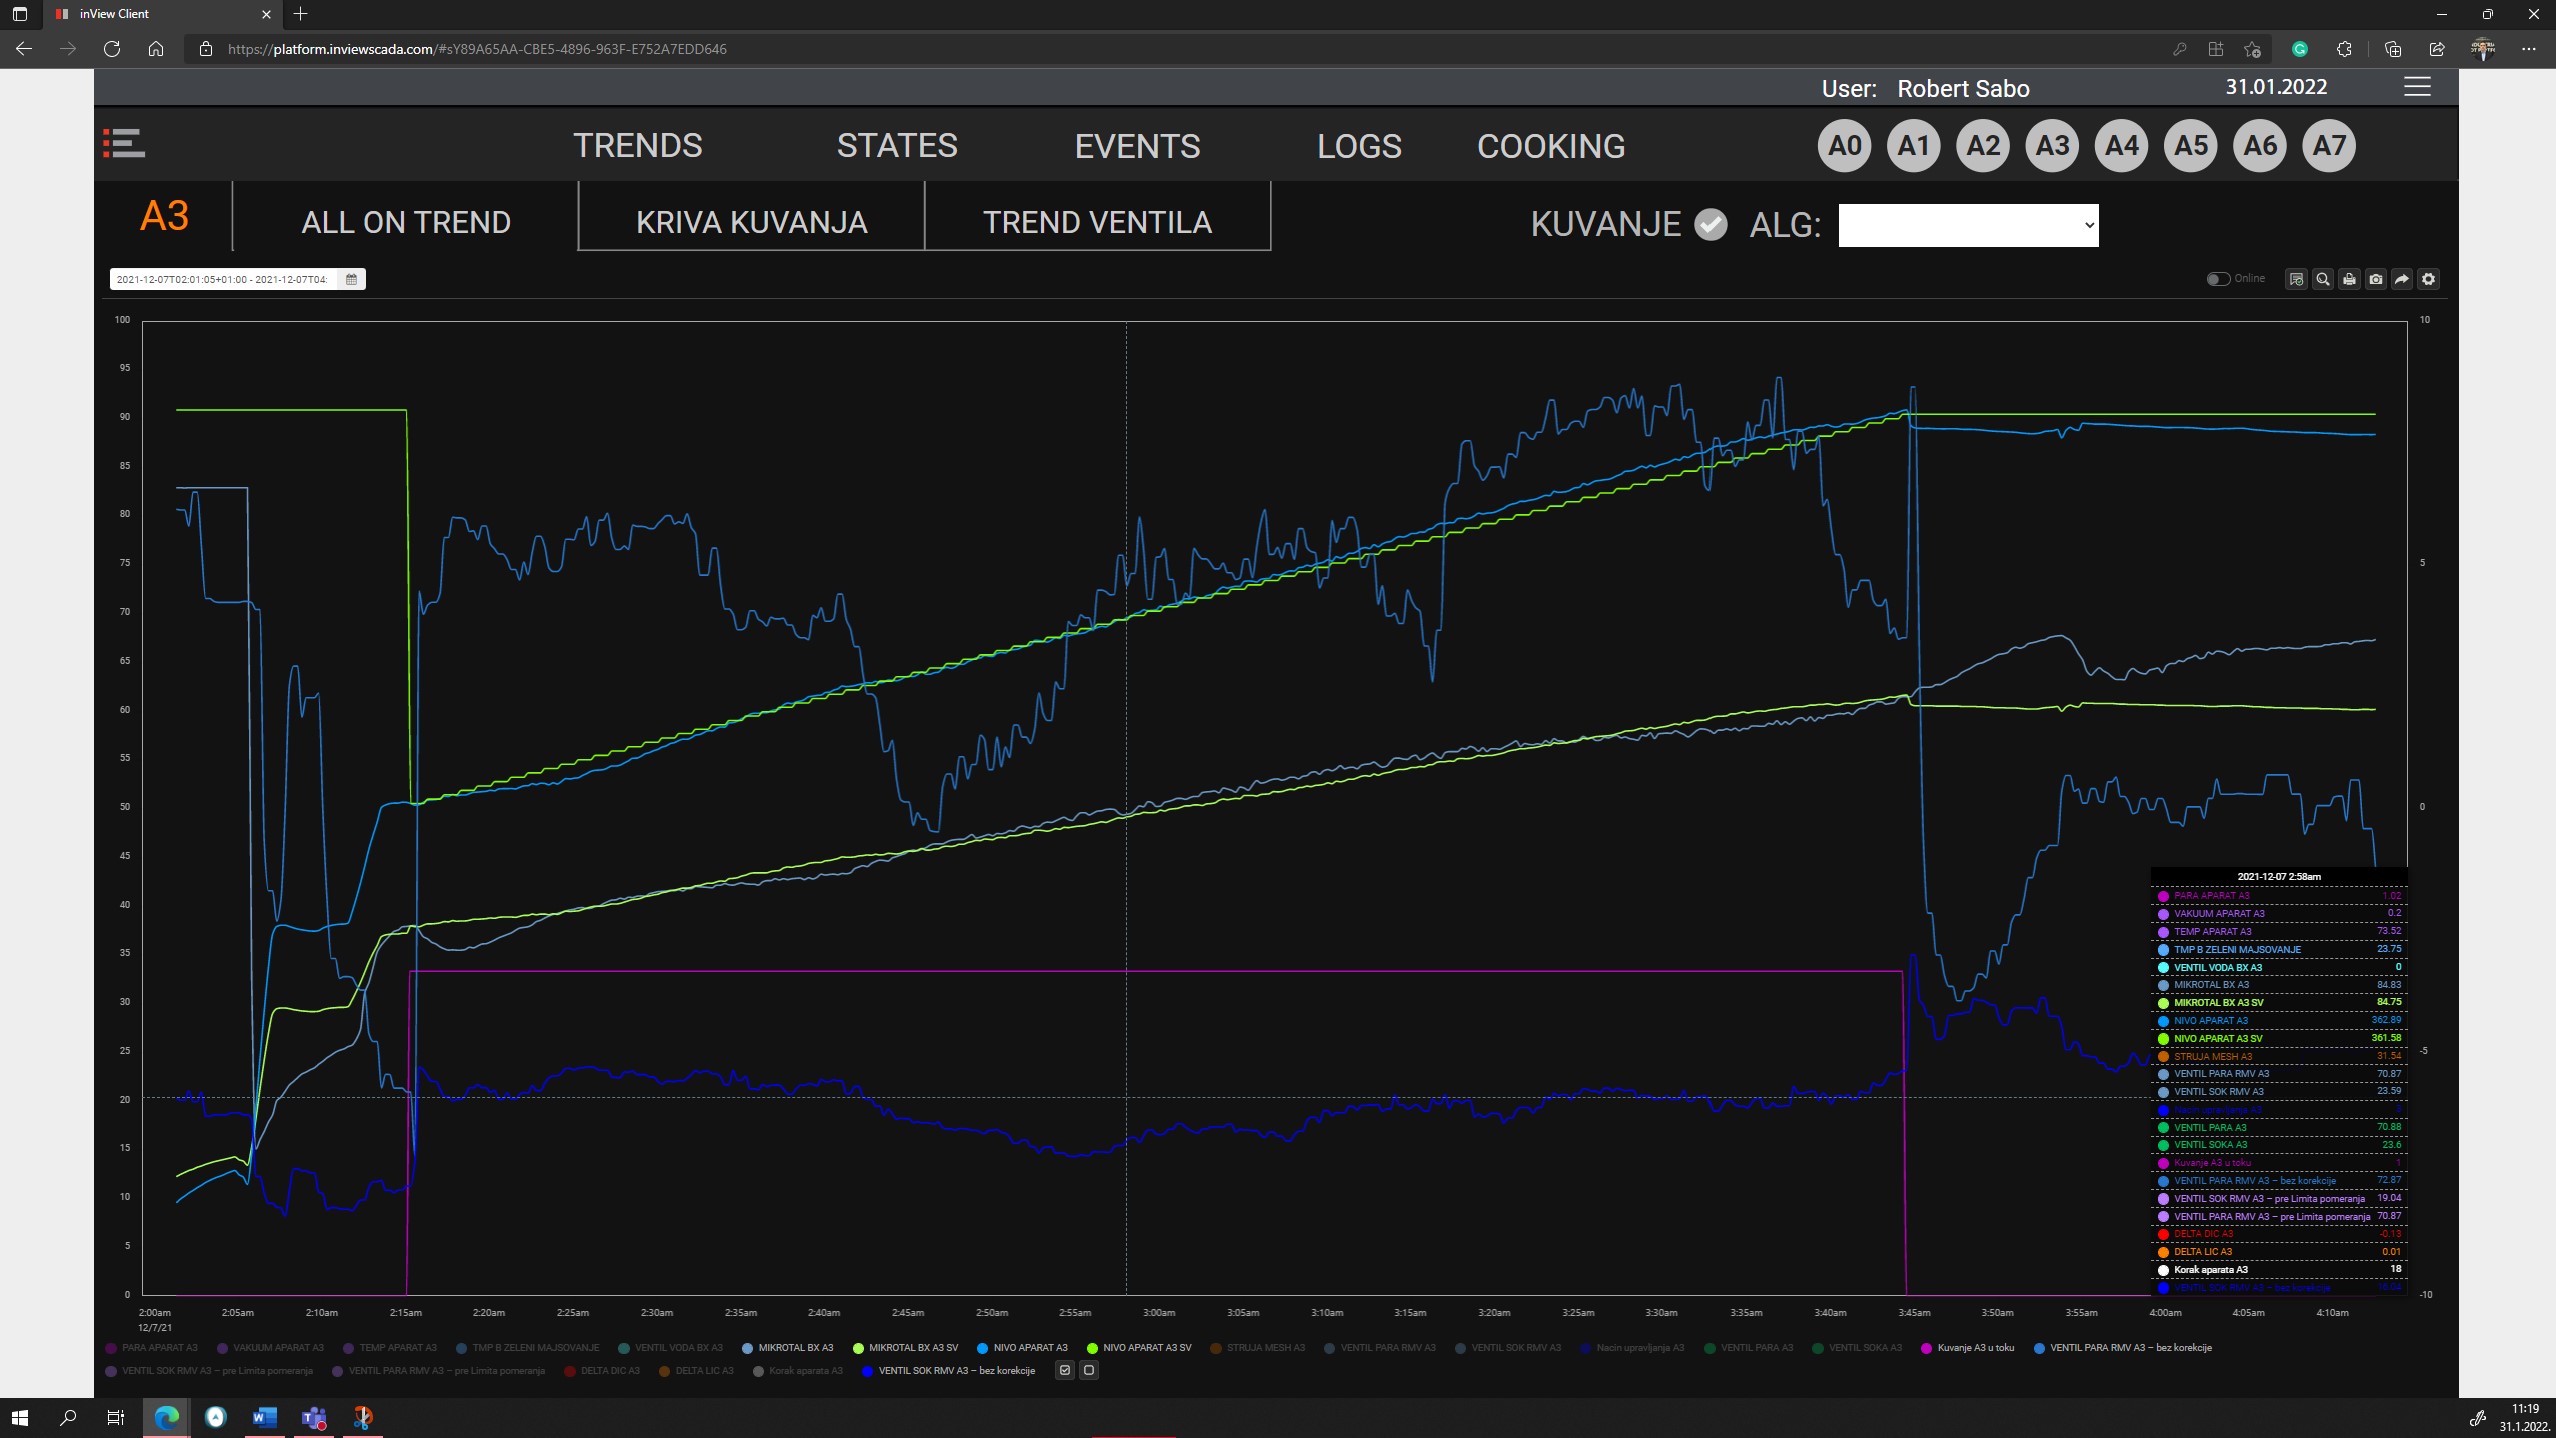This screenshot has height=1438, width=2556.
Task: Switch to the TREND VENTILA tab
Action: 1098,222
